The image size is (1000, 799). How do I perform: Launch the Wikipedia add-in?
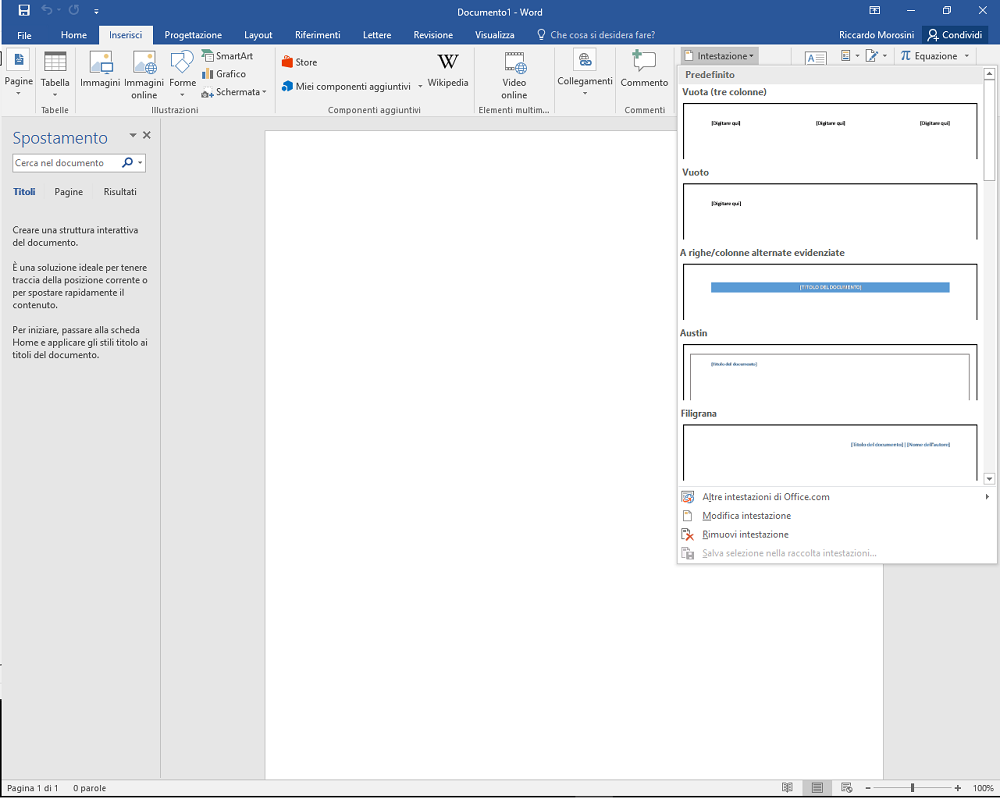point(448,70)
